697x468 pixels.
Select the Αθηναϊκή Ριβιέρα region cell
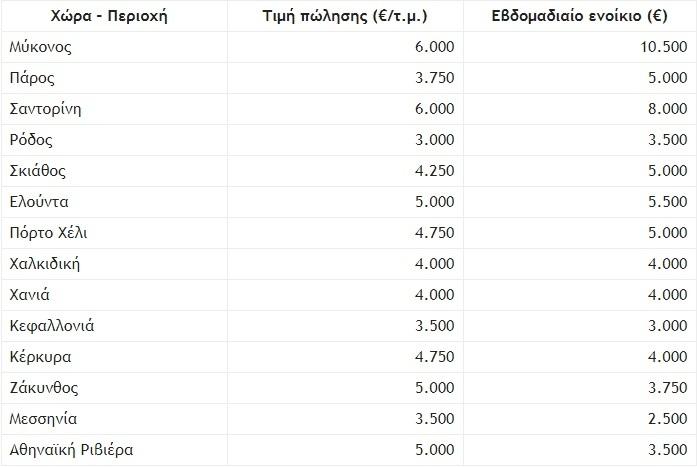(69, 450)
